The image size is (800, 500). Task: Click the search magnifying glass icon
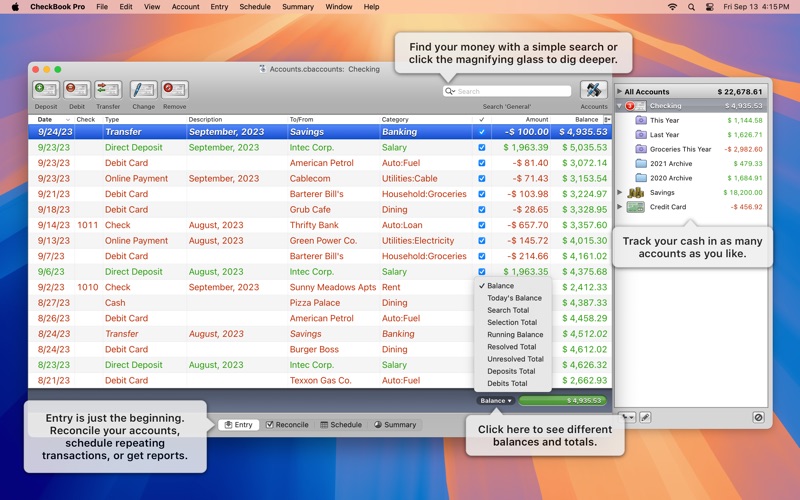click(449, 91)
